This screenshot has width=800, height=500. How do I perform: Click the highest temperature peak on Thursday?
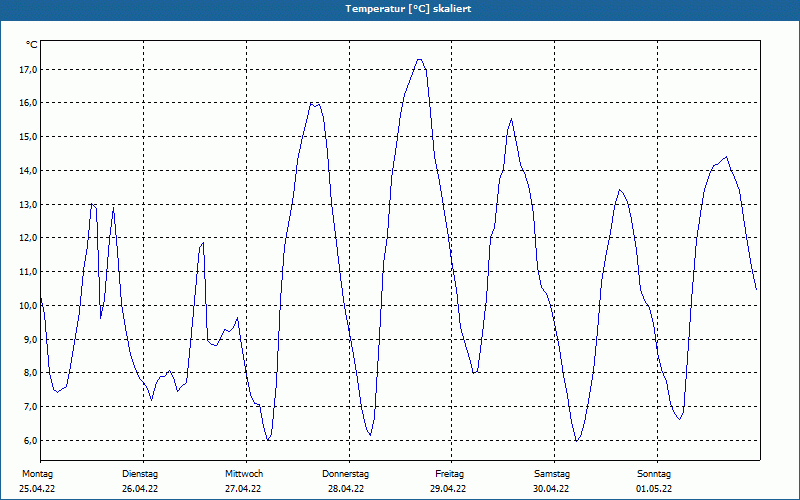419,59
